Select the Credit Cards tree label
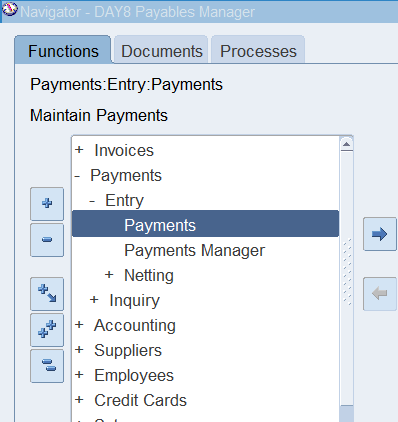Image resolution: width=398 pixels, height=422 pixels. point(140,400)
